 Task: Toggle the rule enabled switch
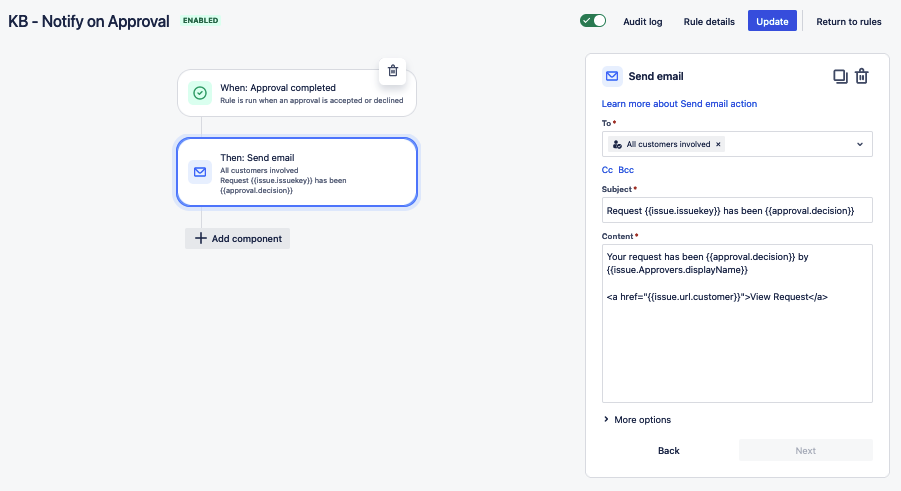point(593,21)
